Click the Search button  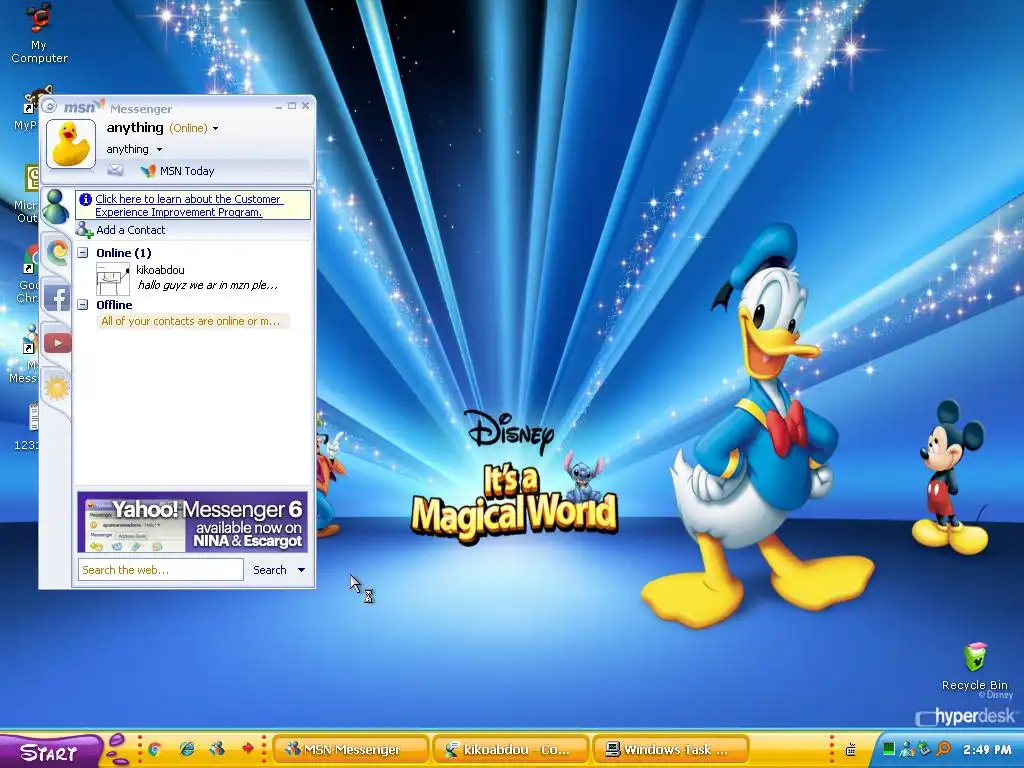[x=270, y=570]
